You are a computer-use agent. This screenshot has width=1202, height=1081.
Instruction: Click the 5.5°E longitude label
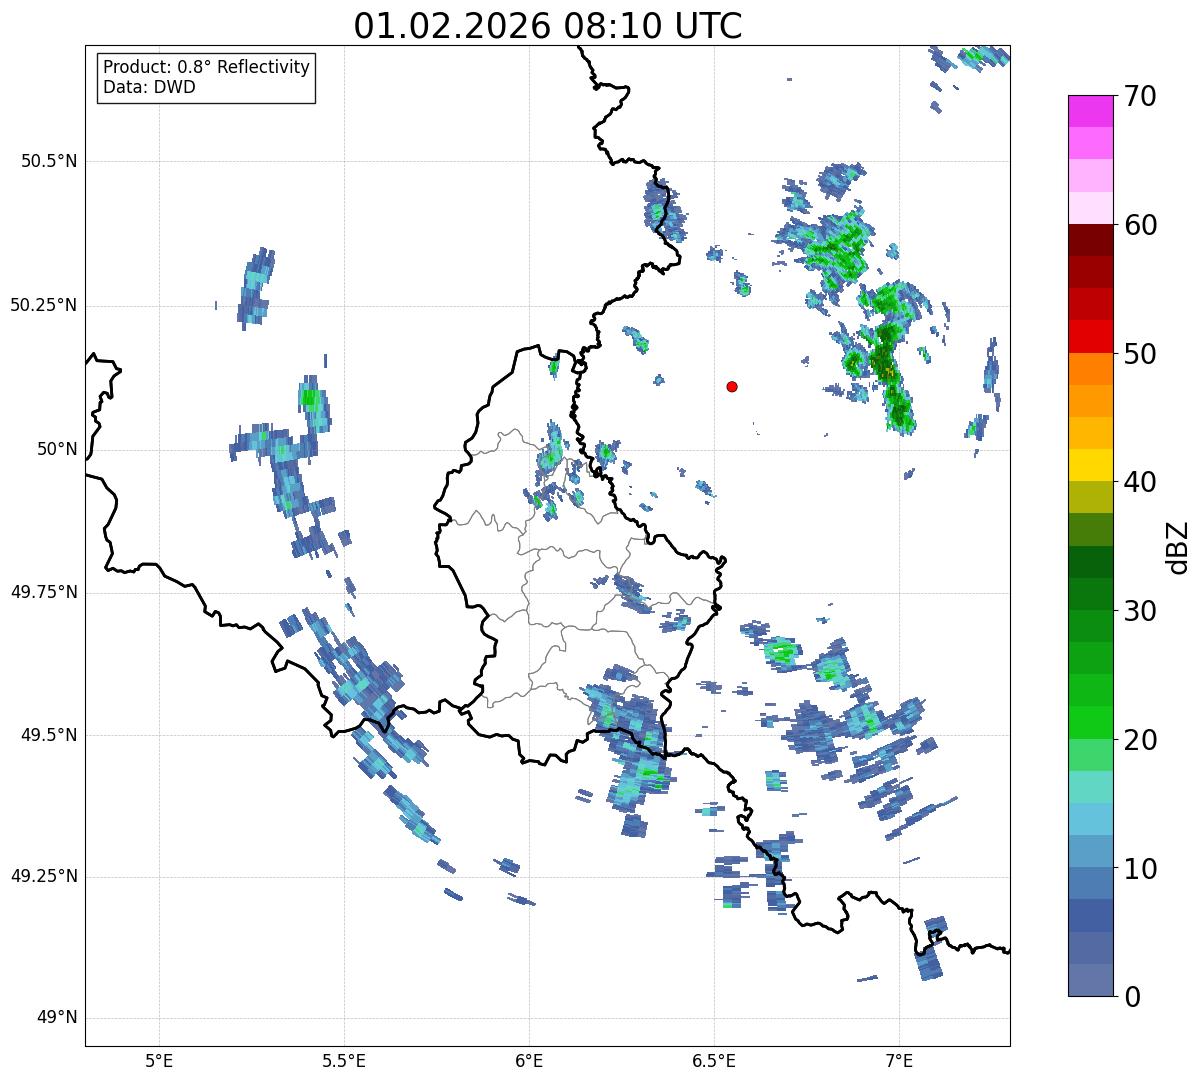coord(344,1061)
